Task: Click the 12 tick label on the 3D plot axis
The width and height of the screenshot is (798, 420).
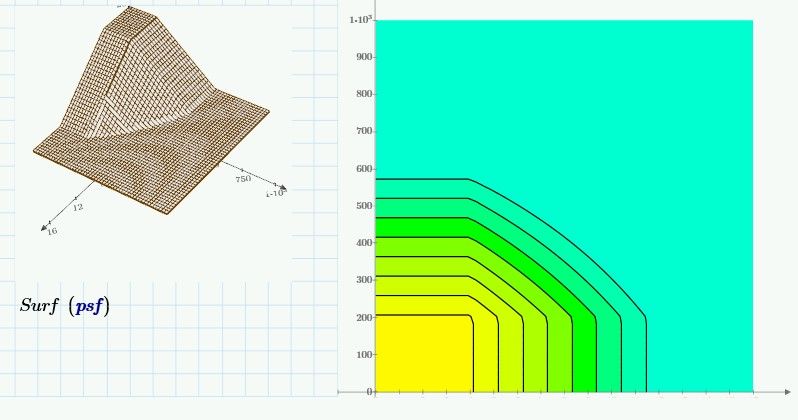Action: [78, 207]
